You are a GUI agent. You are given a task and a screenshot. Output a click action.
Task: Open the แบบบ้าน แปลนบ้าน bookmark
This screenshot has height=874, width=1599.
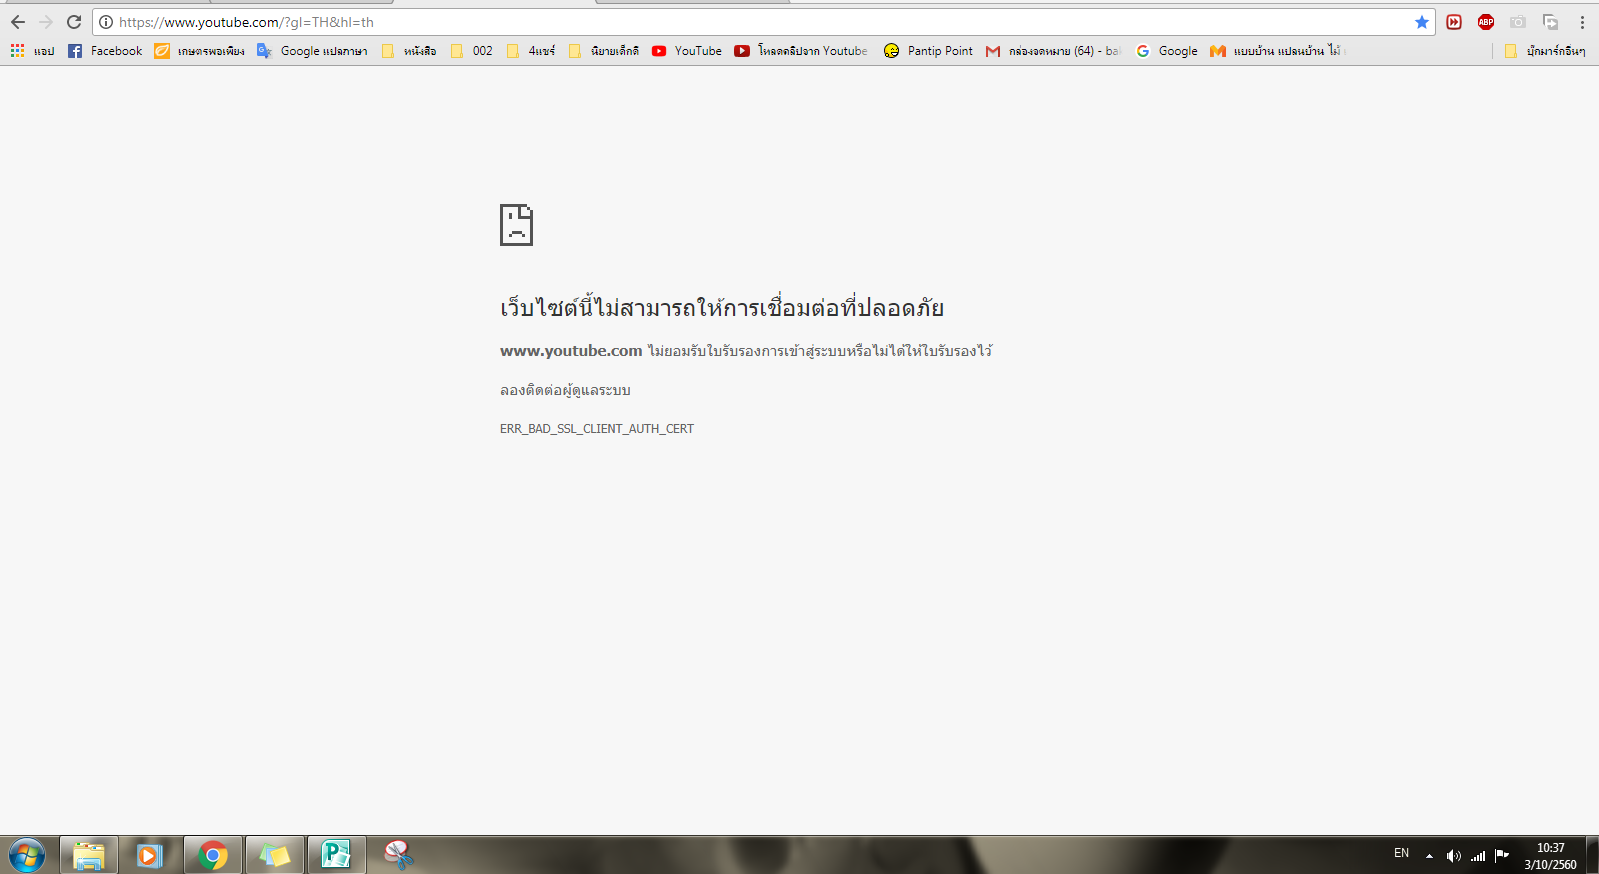pos(1278,51)
